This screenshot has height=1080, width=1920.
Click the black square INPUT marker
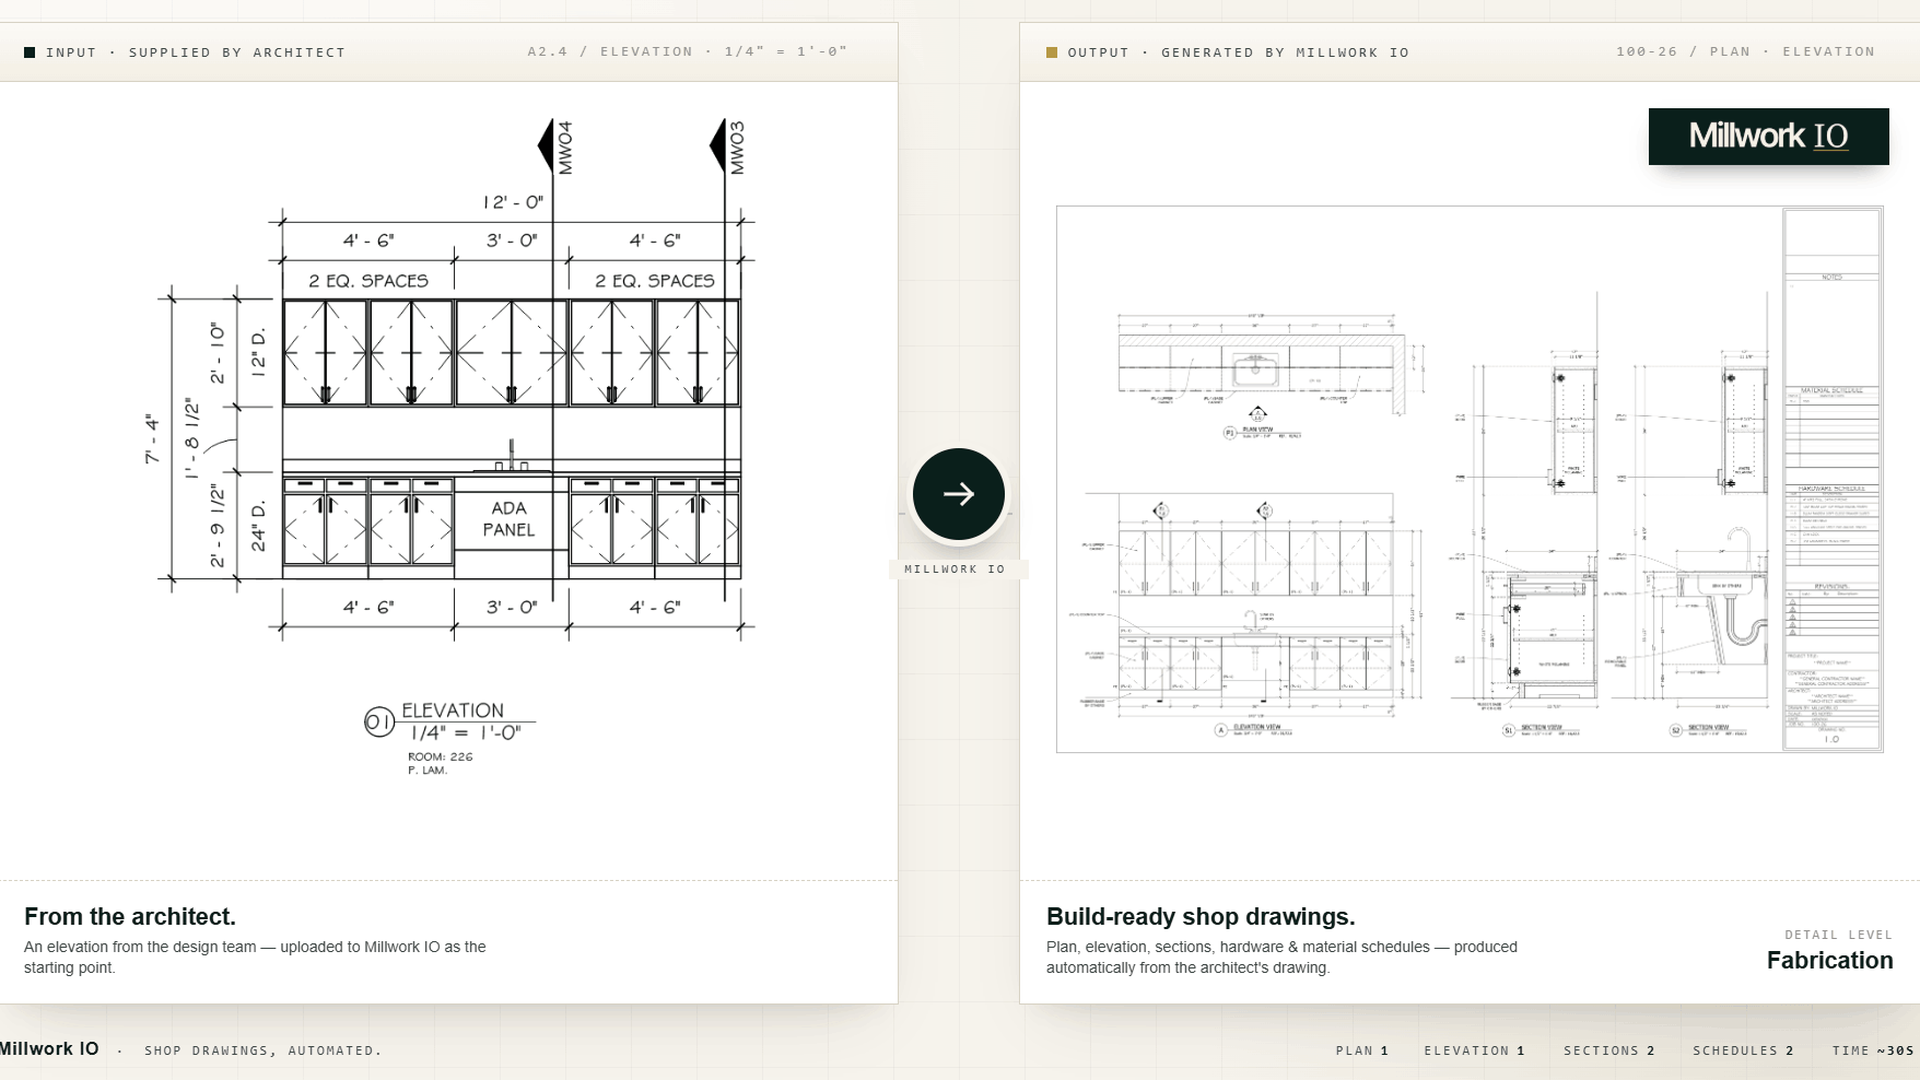click(x=30, y=52)
